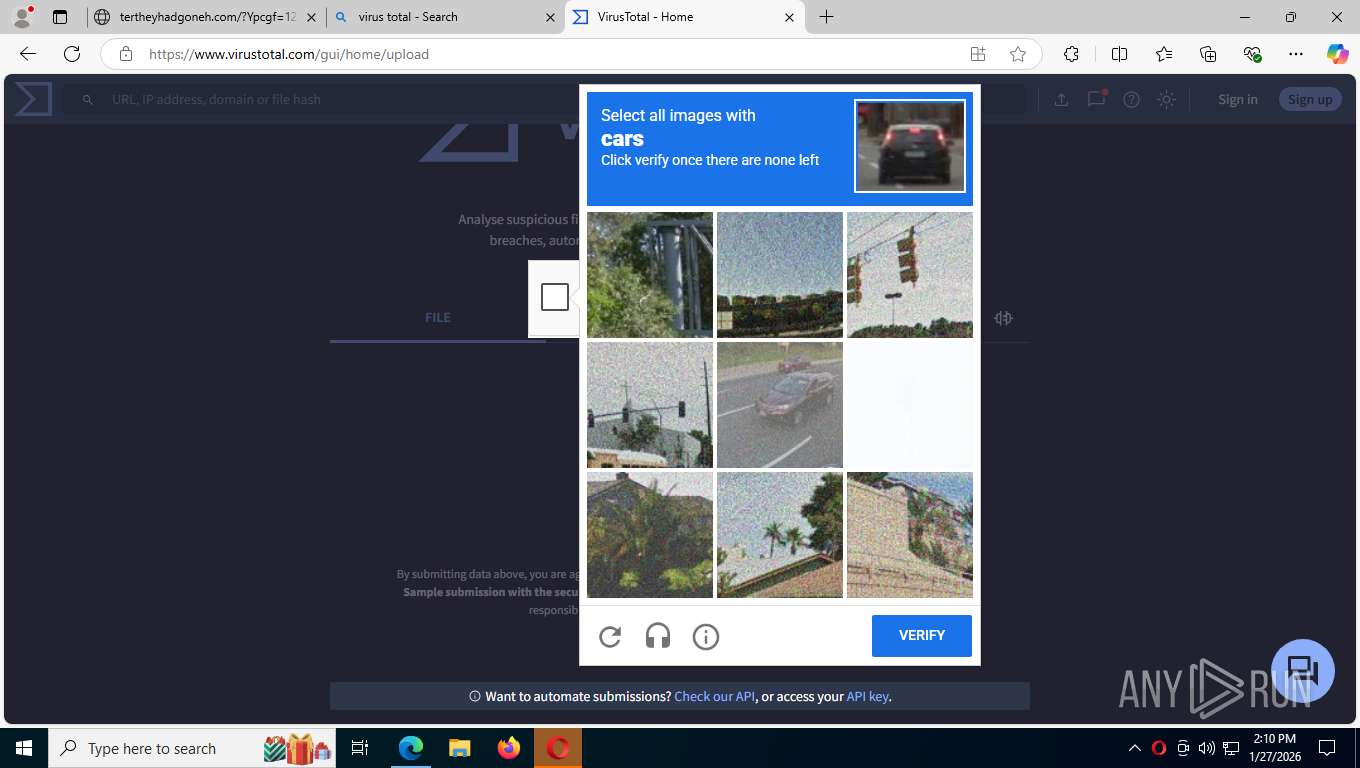The width and height of the screenshot is (1360, 768).
Task: Open the Favorites list icon
Action: pos(1164,54)
